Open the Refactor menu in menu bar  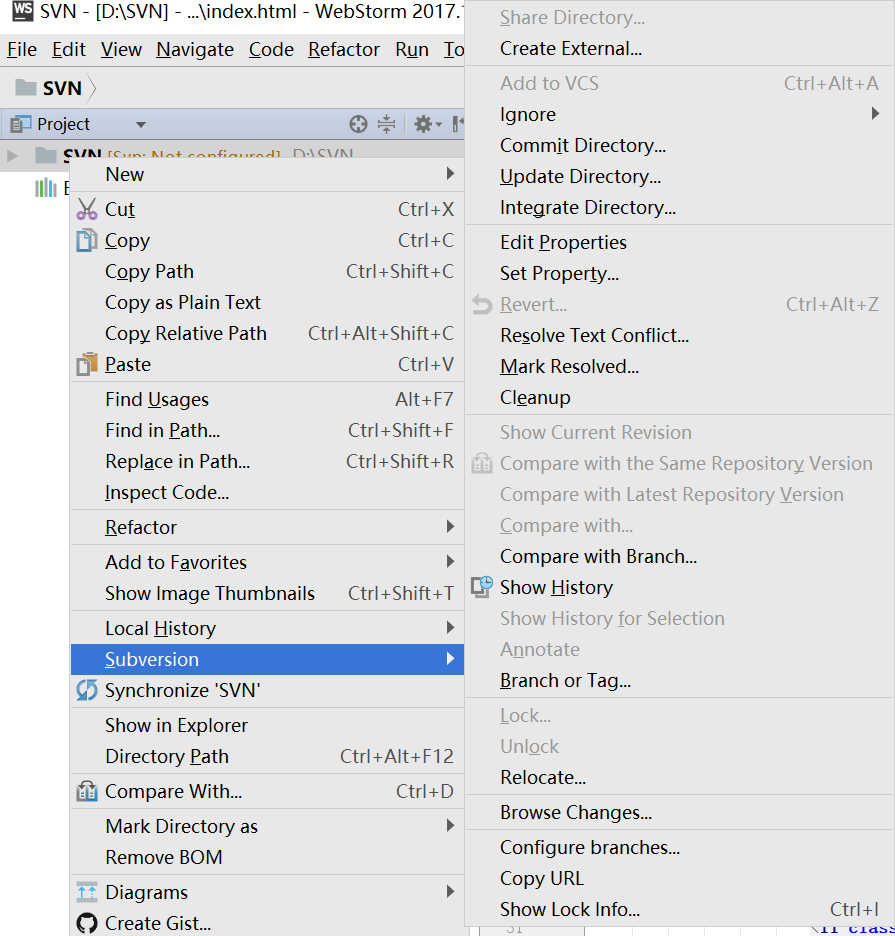click(344, 50)
